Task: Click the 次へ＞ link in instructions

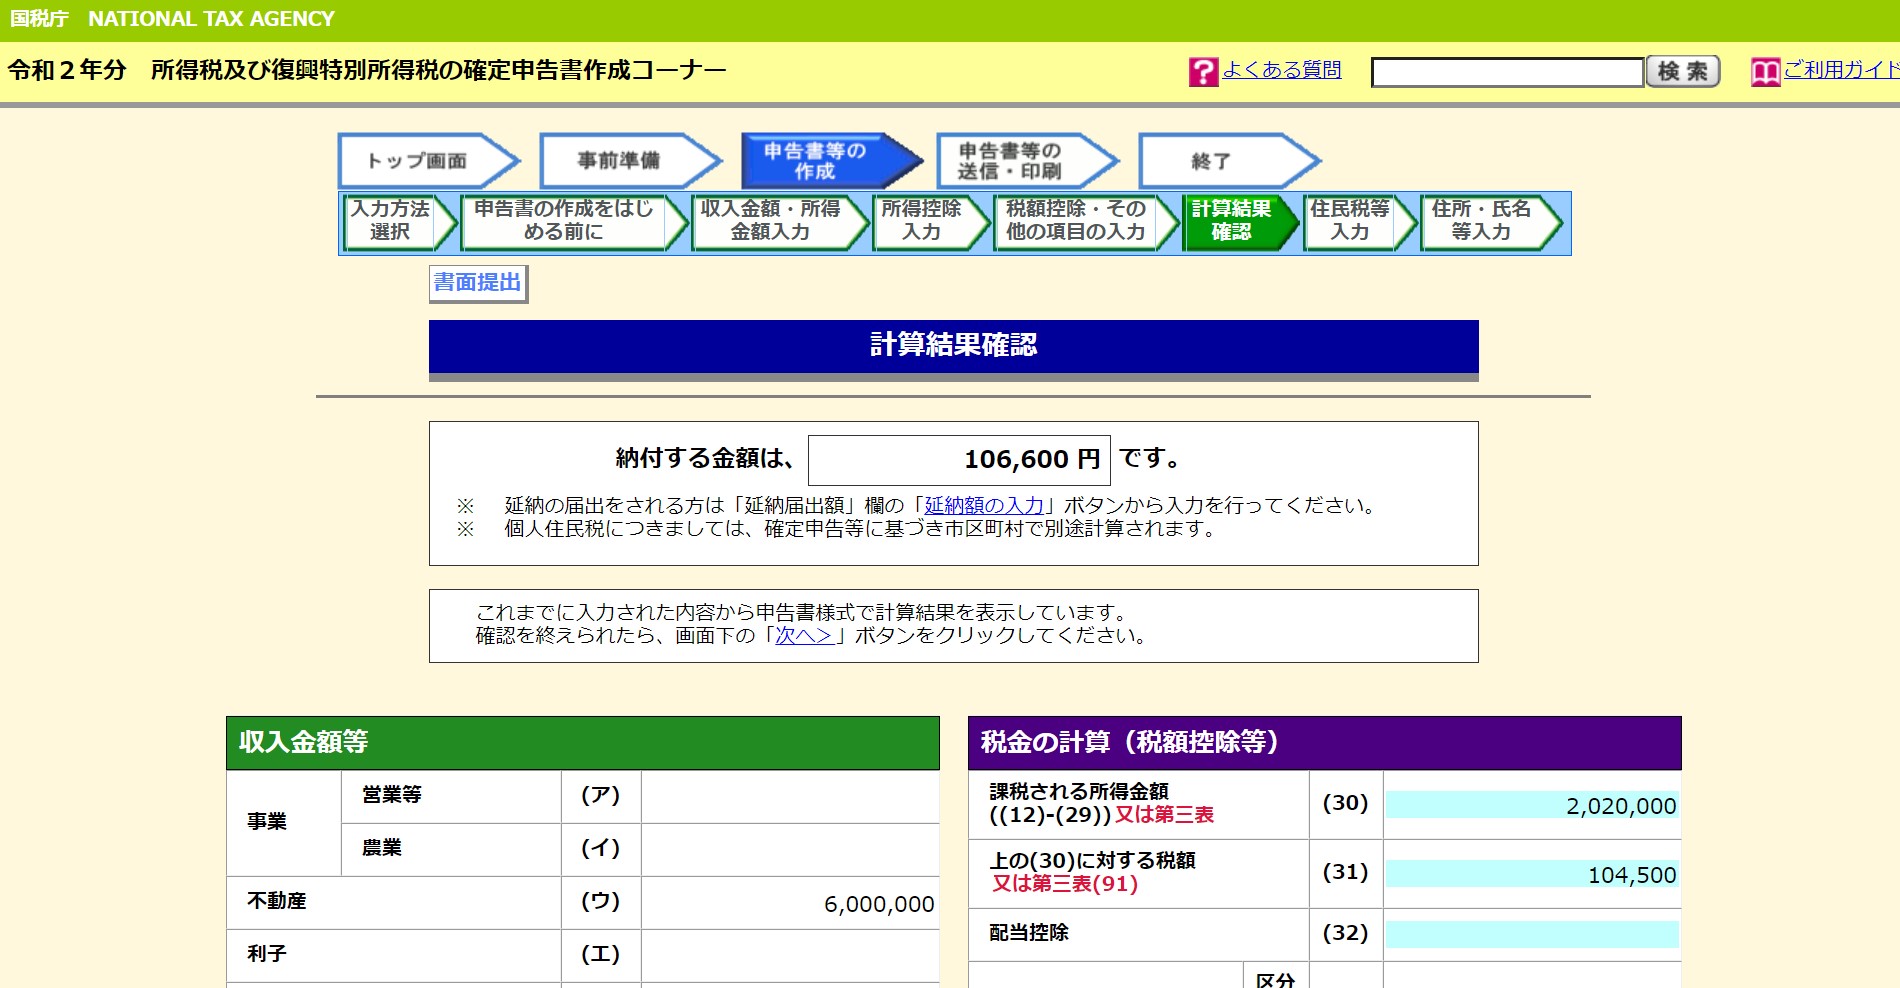Action: [x=804, y=636]
